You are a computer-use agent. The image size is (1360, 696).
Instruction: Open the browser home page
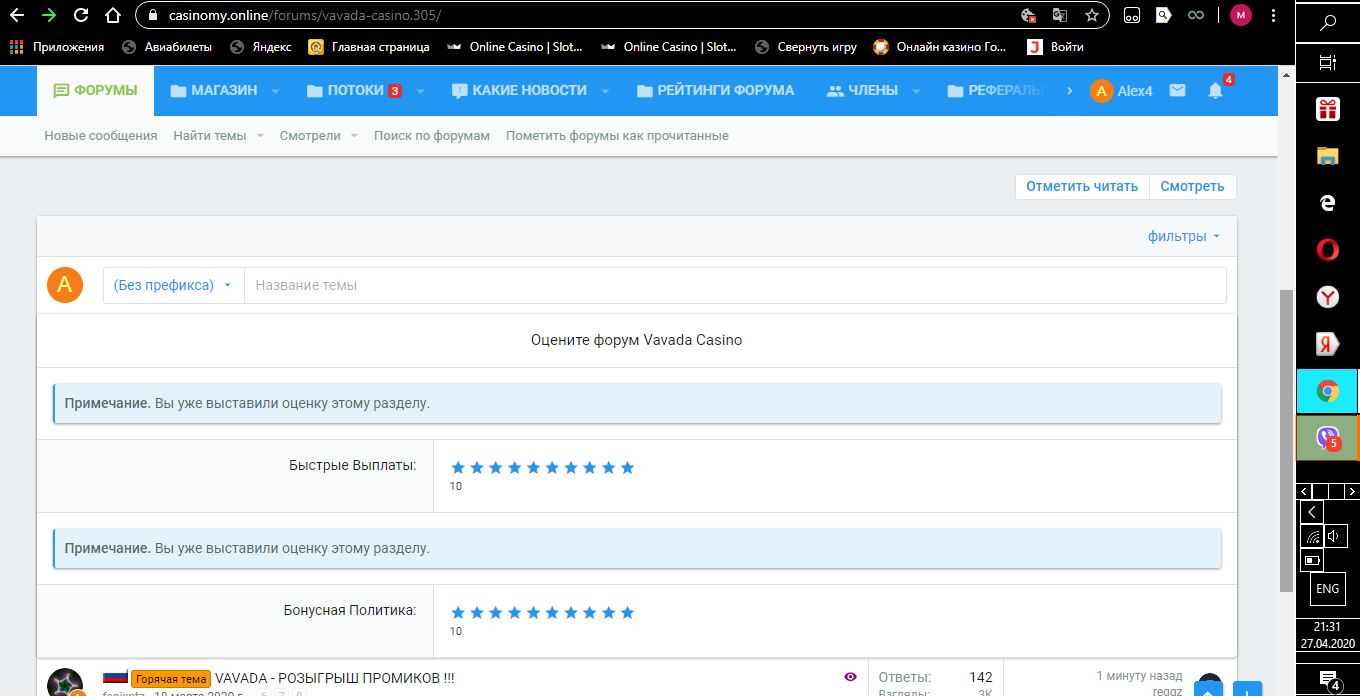pyautogui.click(x=113, y=15)
